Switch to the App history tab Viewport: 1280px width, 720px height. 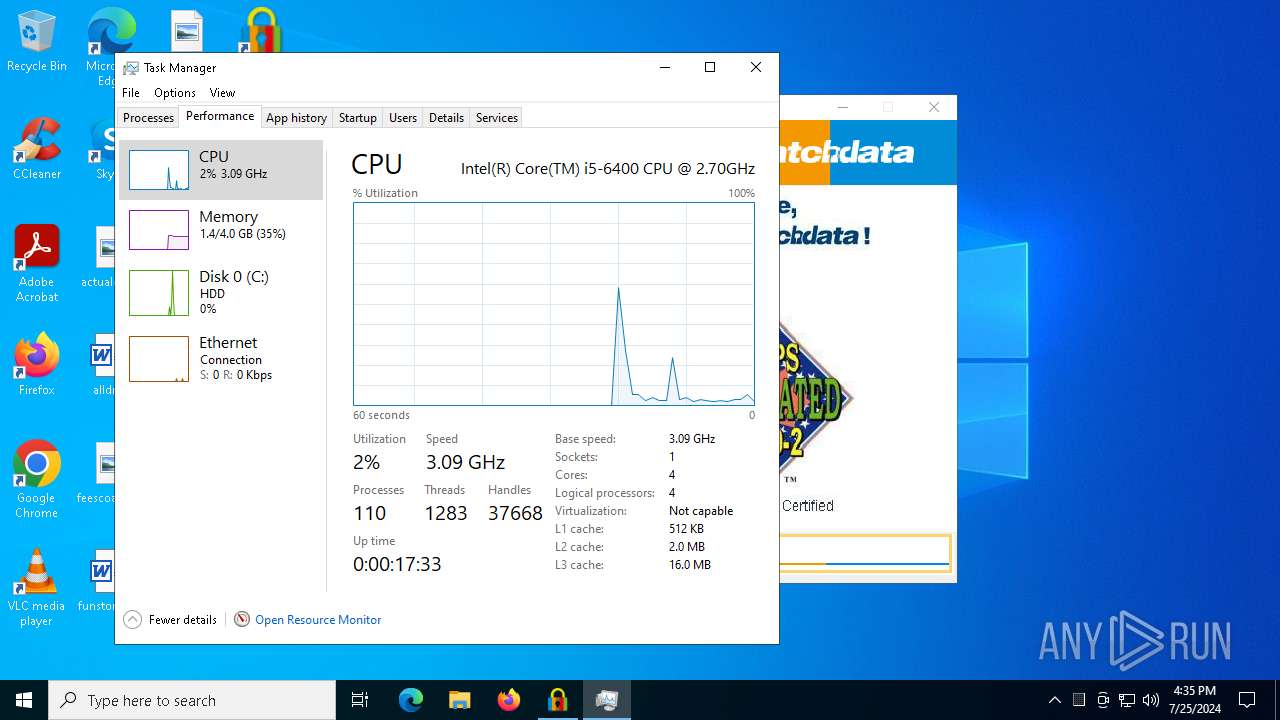pos(296,118)
